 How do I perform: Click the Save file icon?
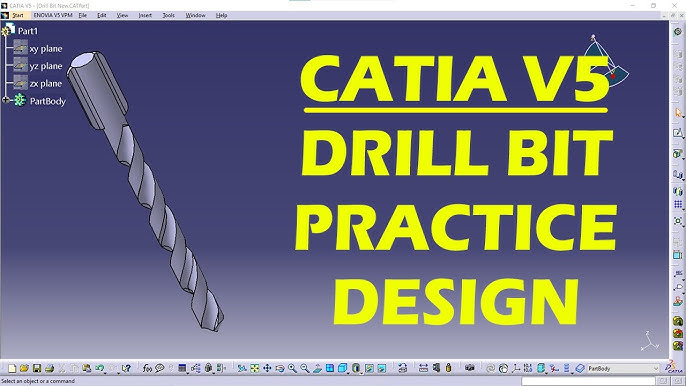37,368
